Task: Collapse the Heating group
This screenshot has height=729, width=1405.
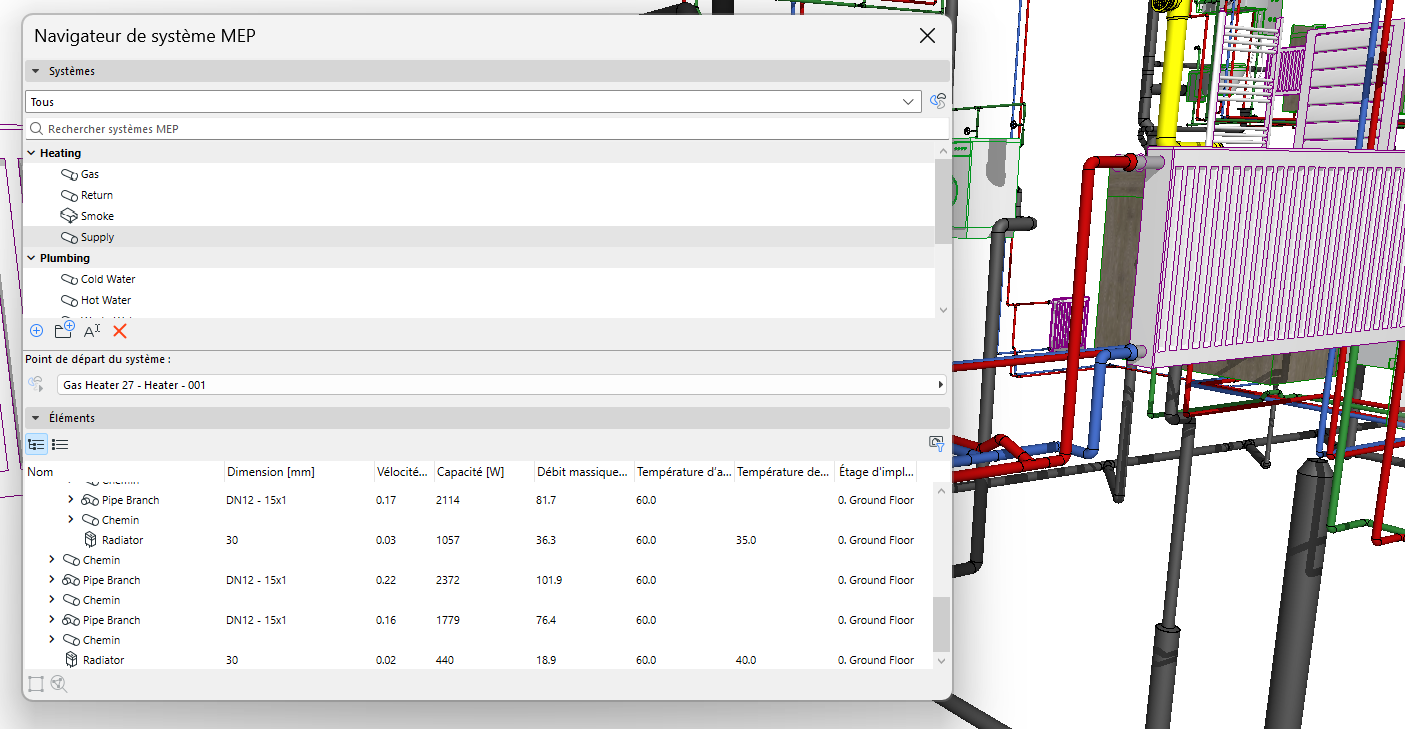Action: tap(31, 153)
